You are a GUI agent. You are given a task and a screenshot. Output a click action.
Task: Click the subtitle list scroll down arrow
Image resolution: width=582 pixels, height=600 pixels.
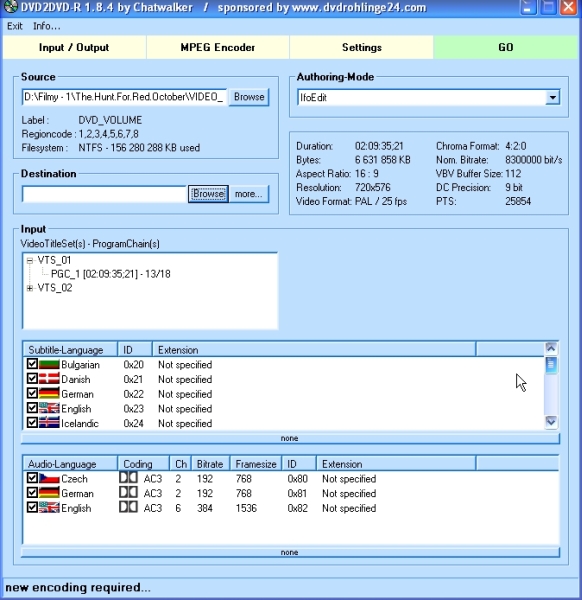point(551,422)
